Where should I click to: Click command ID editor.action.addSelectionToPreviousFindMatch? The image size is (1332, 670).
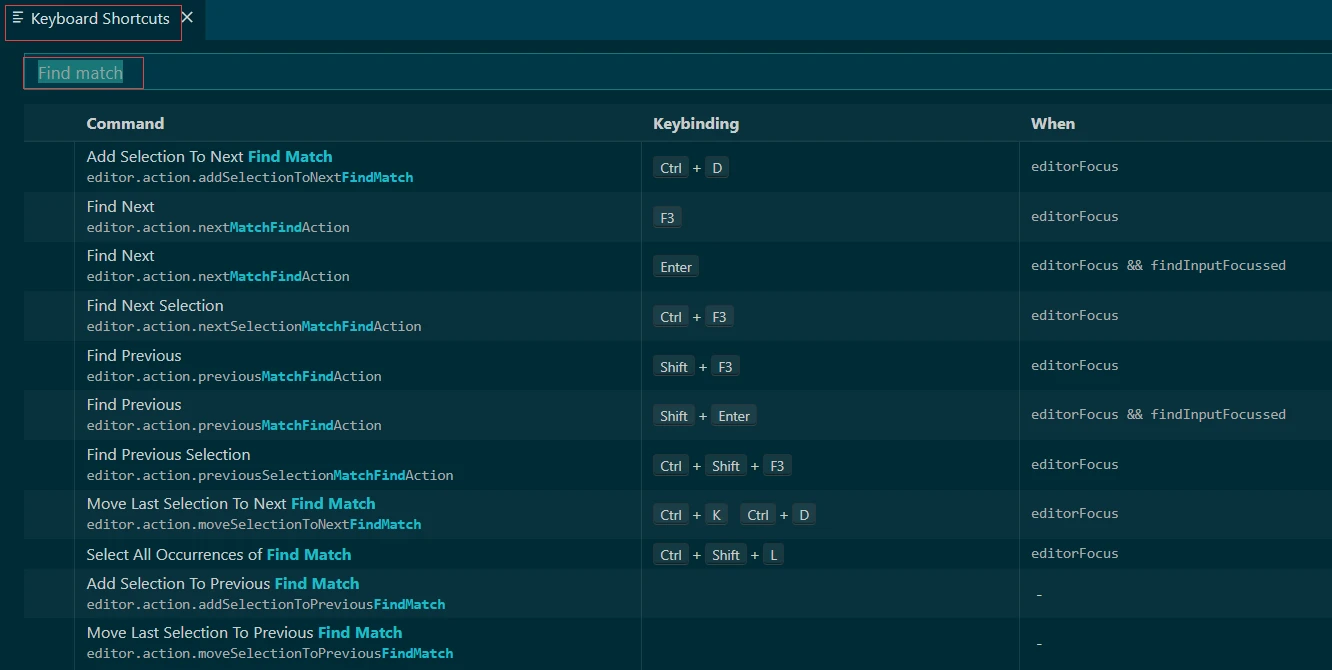(266, 604)
